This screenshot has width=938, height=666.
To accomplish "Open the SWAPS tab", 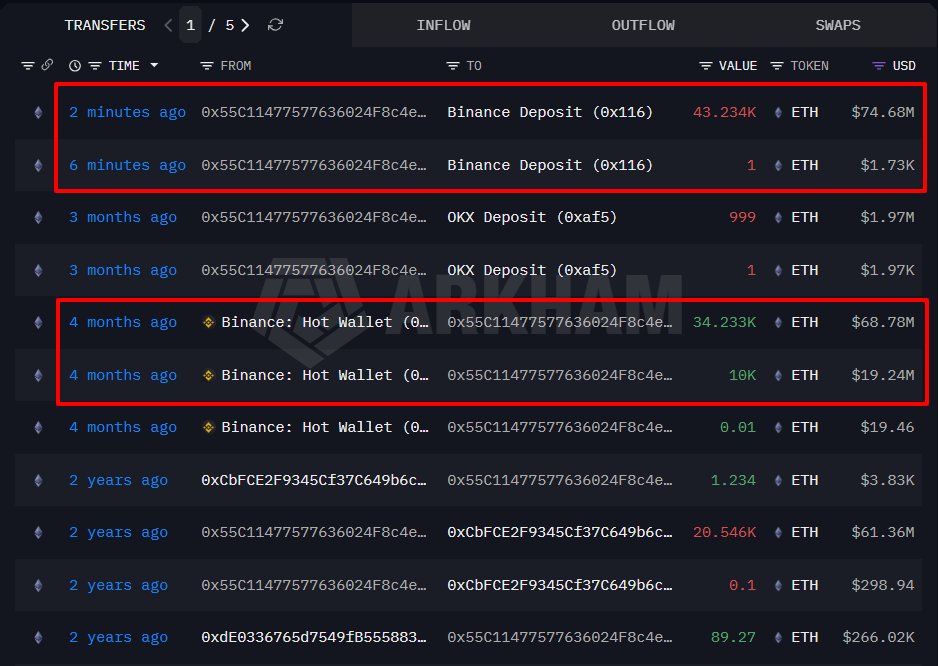I will (x=838, y=25).
